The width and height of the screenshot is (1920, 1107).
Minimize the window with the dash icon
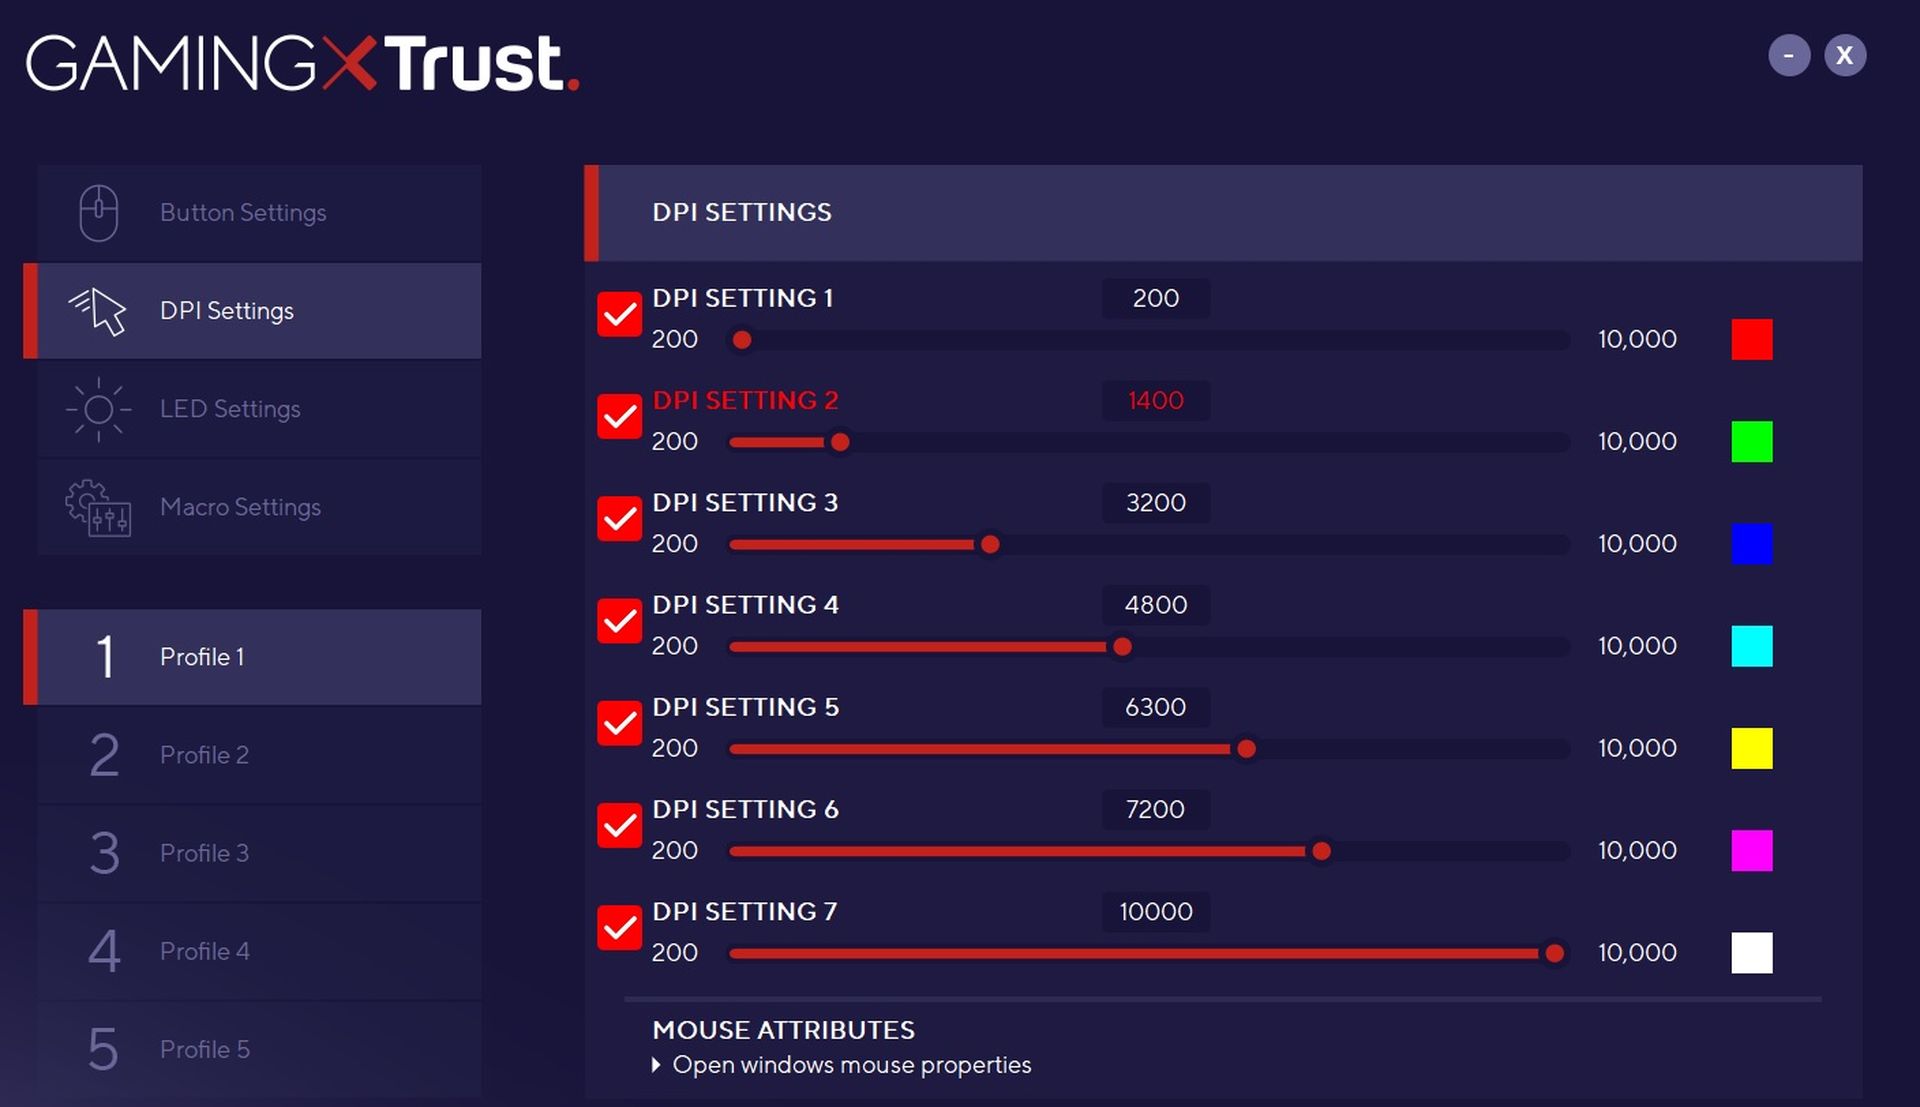coord(1789,55)
